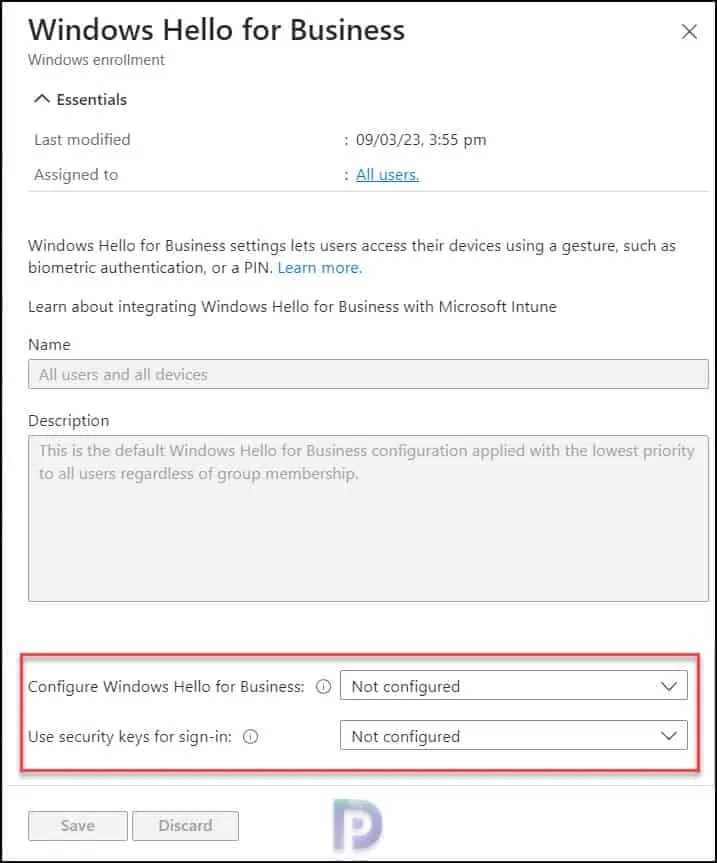View info tooltip for Use security keys setting
717x863 pixels.
(250, 737)
